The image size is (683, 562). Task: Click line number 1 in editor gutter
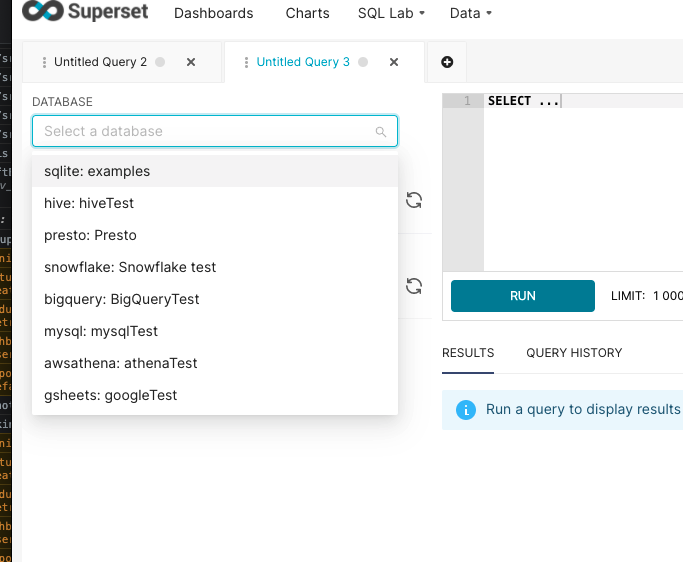(467, 101)
